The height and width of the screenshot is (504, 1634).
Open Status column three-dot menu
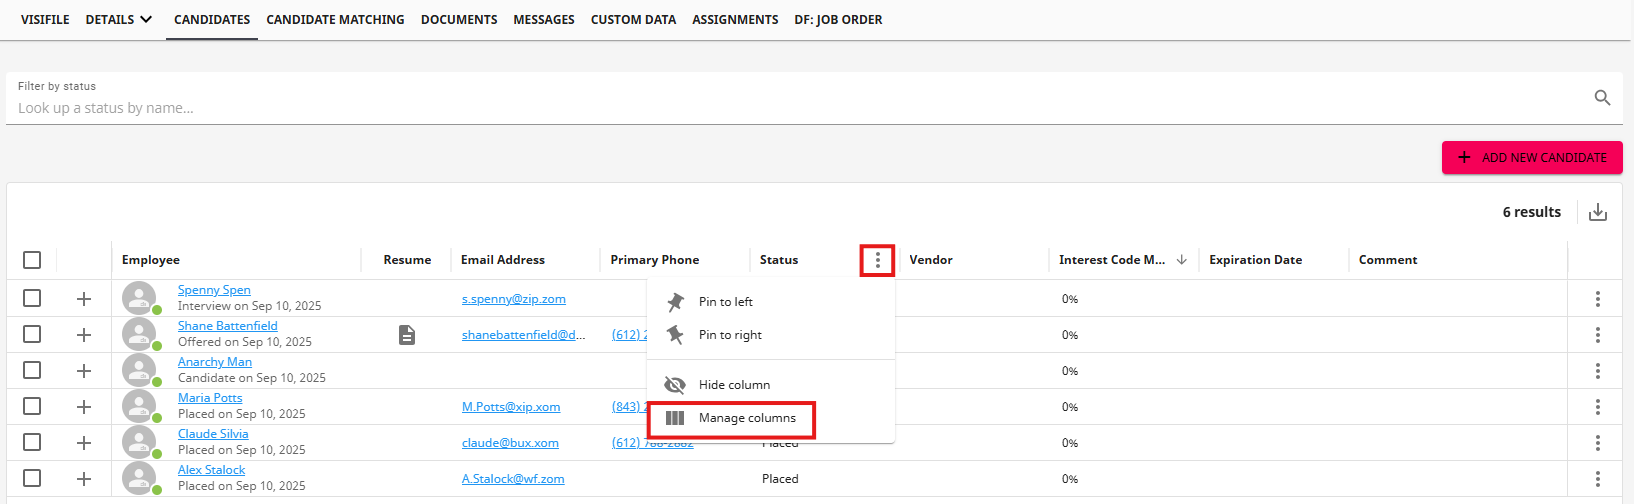tap(878, 260)
